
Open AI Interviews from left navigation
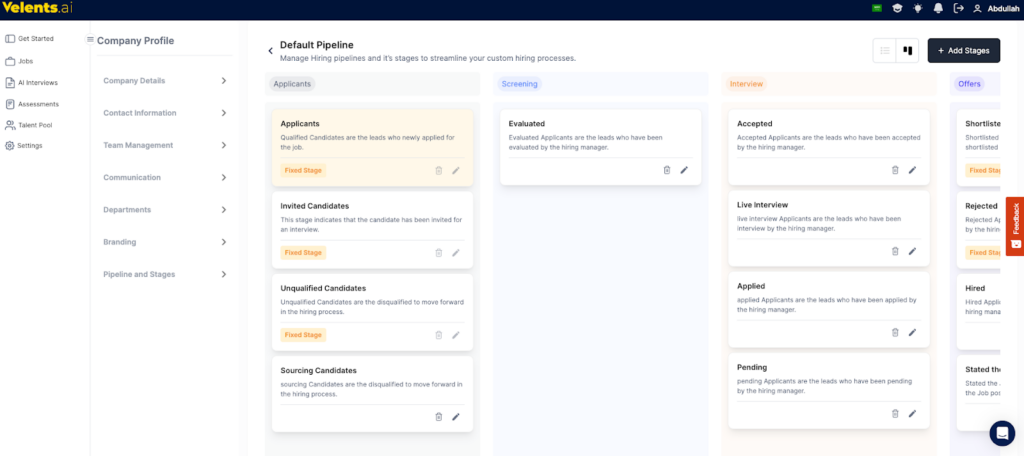[37, 82]
